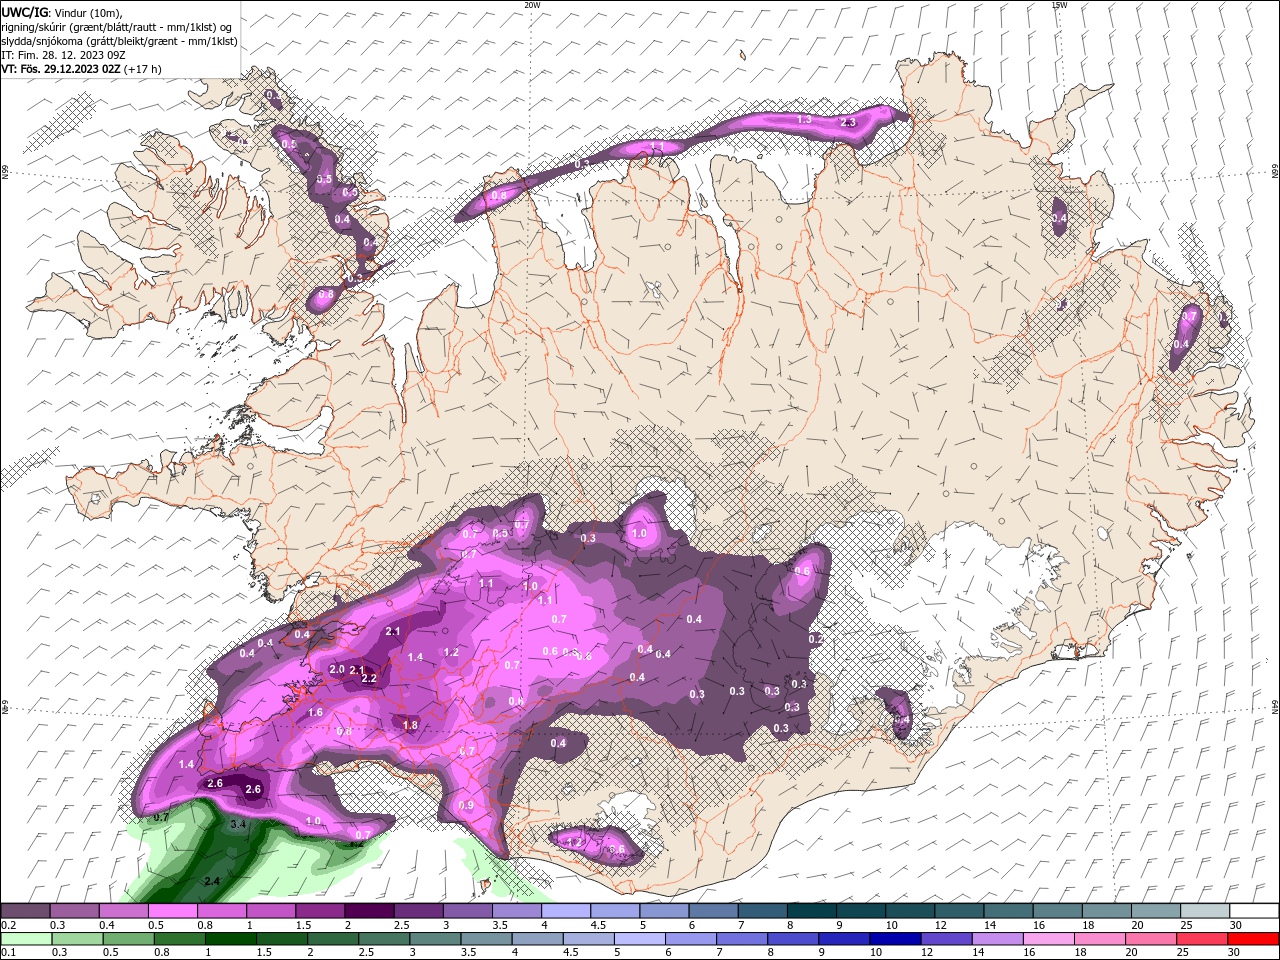Select lower legend swatch labeled 5
The image size is (1280, 960).
[x=639, y=939]
